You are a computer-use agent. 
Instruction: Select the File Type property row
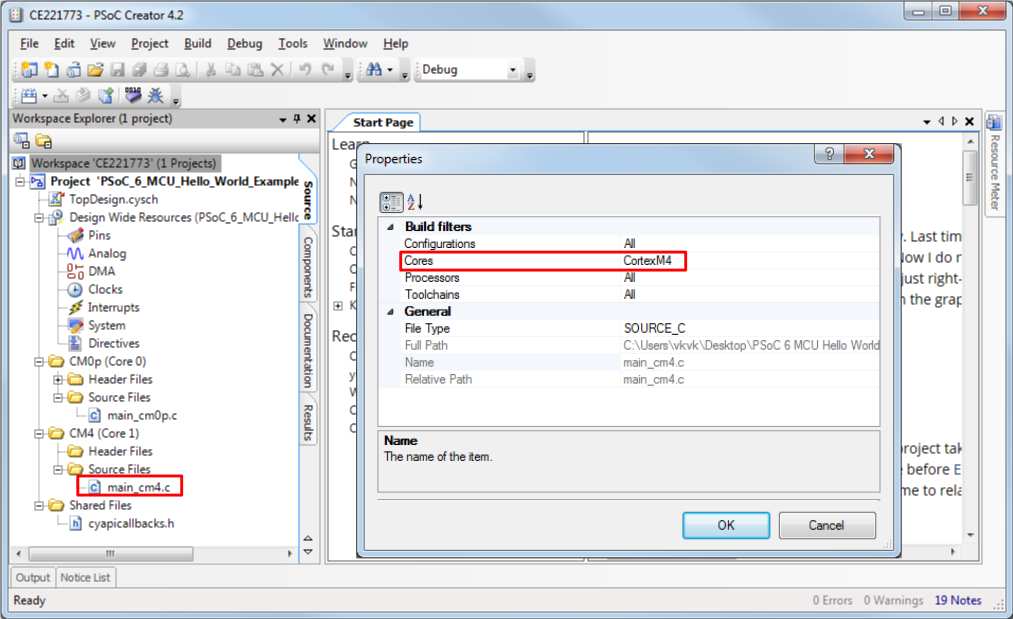point(629,328)
